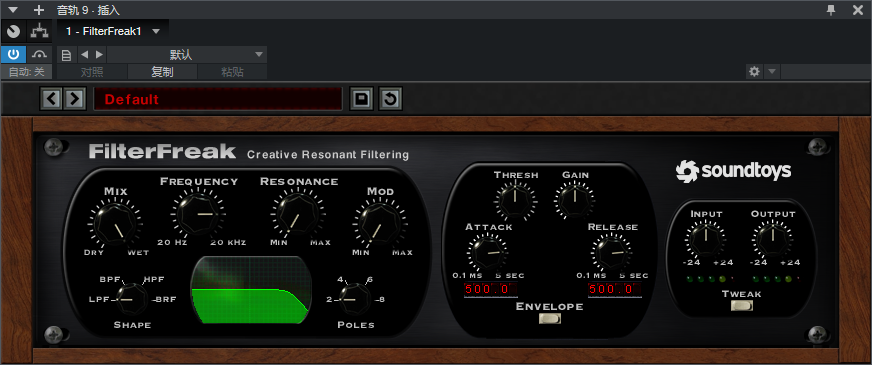The image size is (872, 365).
Task: Open the gear settings icon
Action: point(754,72)
